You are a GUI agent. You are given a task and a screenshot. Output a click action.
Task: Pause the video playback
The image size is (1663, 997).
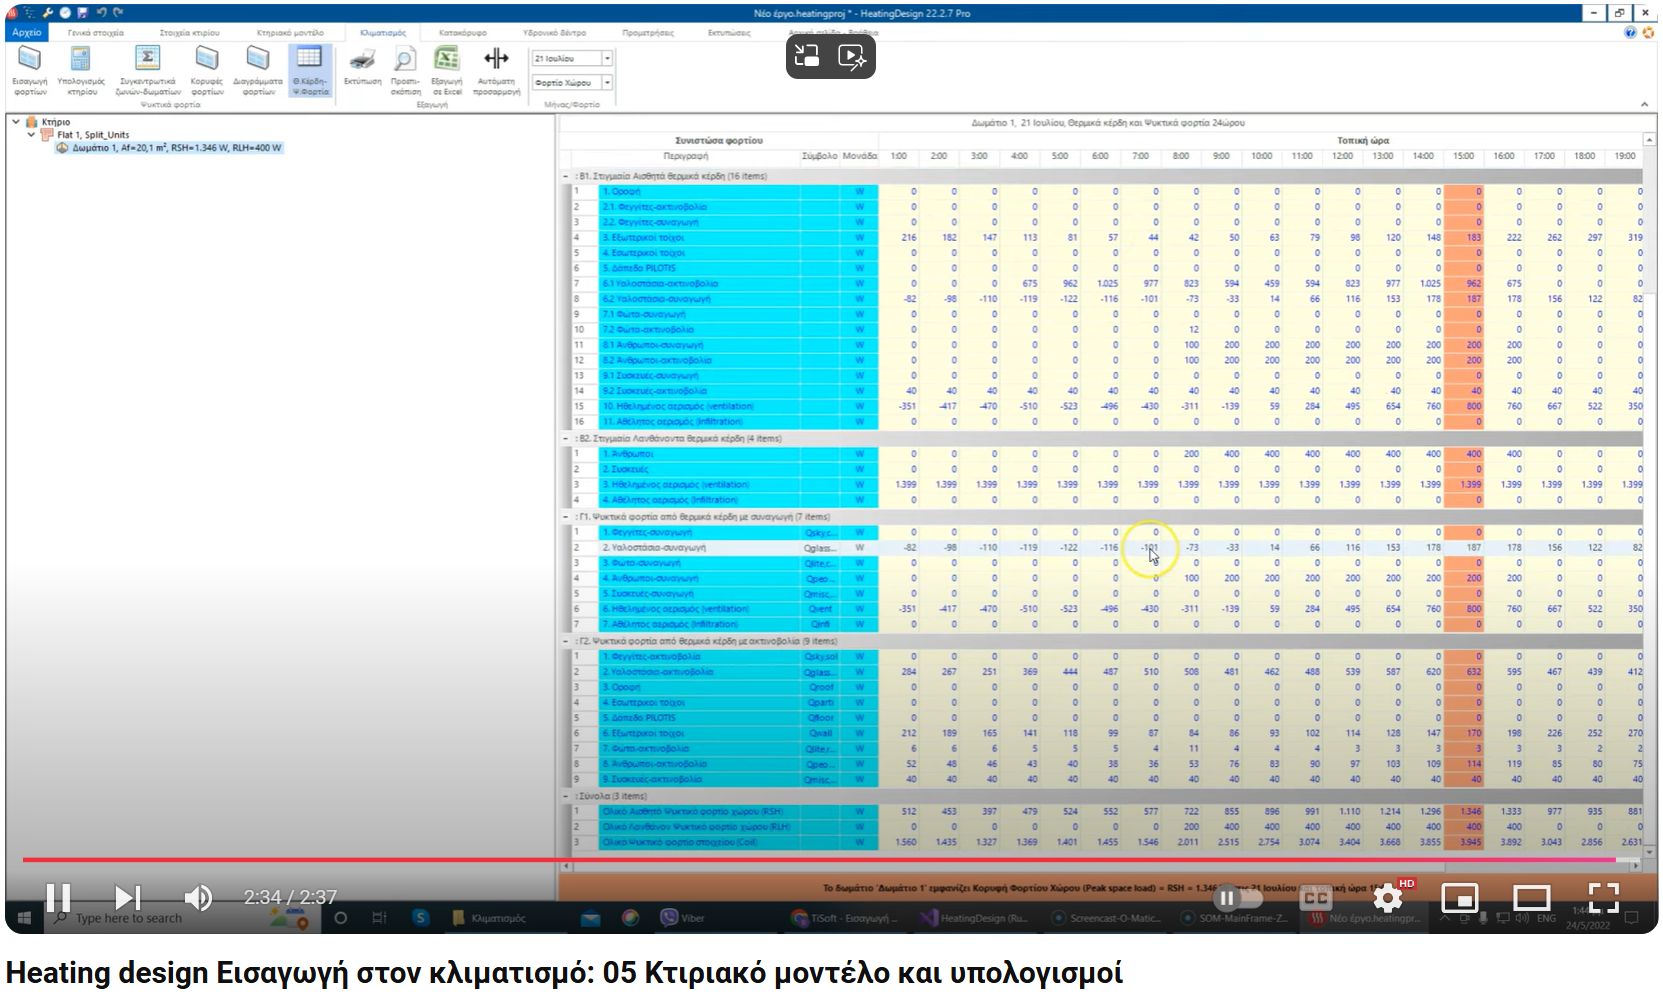pyautogui.click(x=57, y=898)
